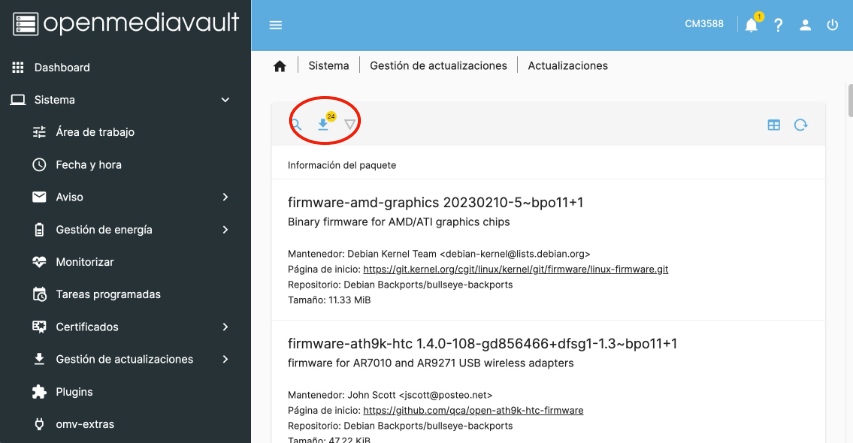
Task: Click 'Tamaño: 11.33 MiB' text
Action: 329,300
